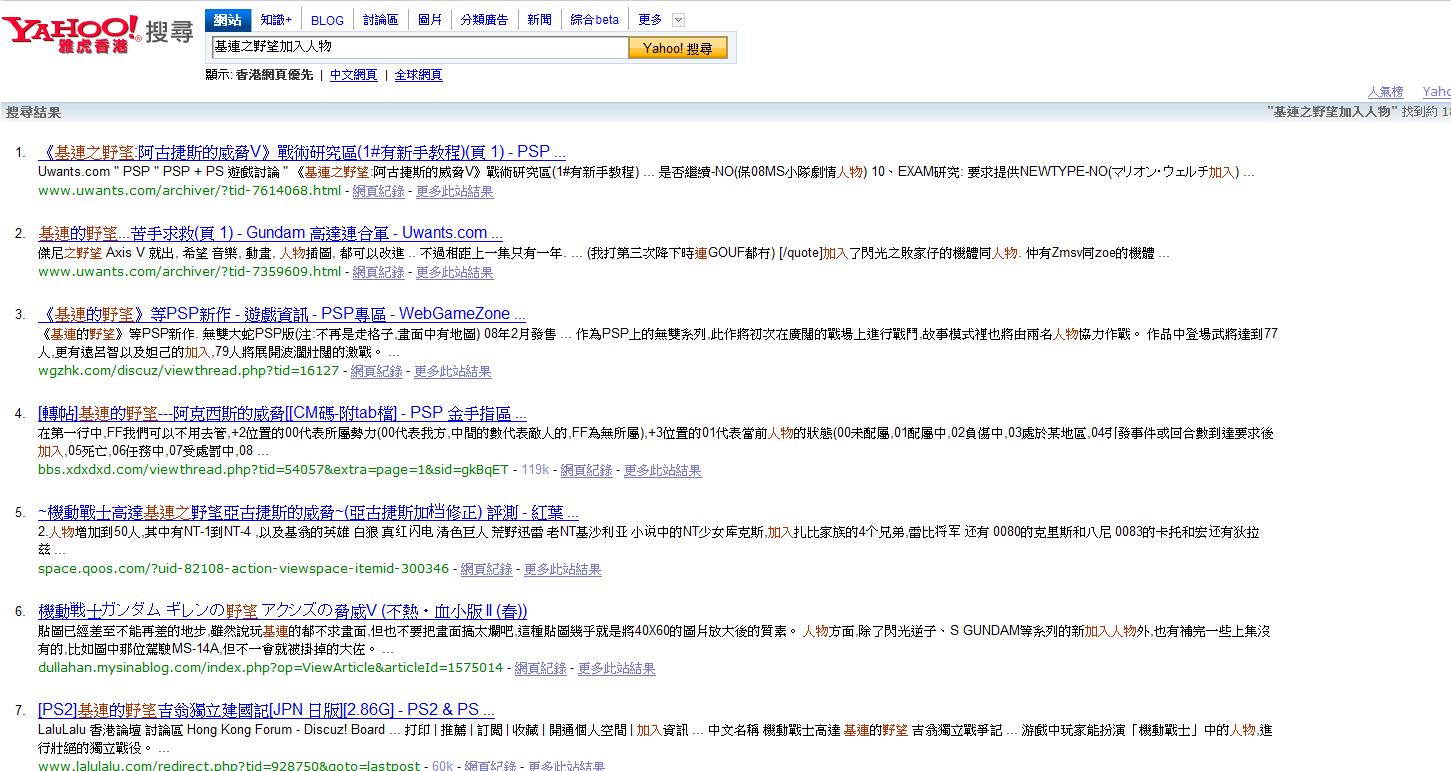Click the 香港網頁優先 display option text
The height and width of the screenshot is (771, 1451).
coord(274,75)
